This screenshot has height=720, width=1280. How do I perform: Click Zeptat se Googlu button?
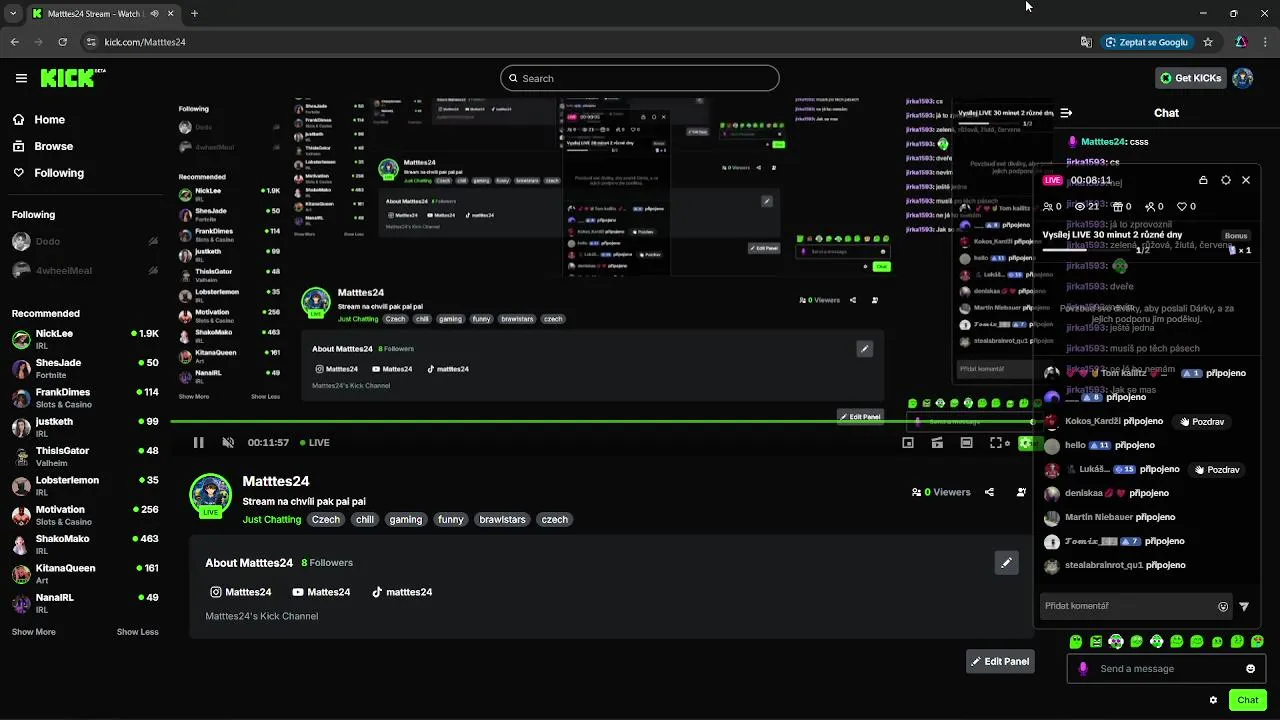(1146, 42)
